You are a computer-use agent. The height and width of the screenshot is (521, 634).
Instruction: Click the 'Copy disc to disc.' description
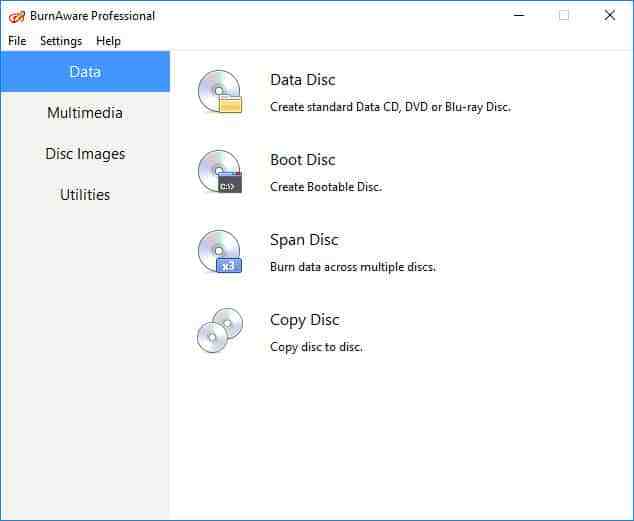pos(316,347)
